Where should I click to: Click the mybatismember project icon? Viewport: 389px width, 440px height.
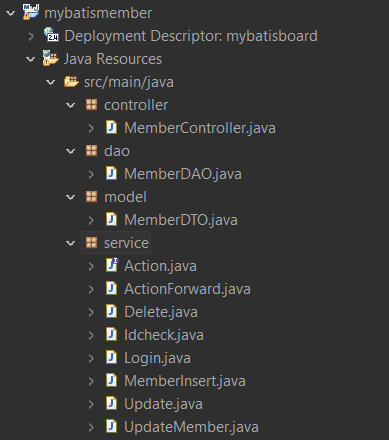31,12
